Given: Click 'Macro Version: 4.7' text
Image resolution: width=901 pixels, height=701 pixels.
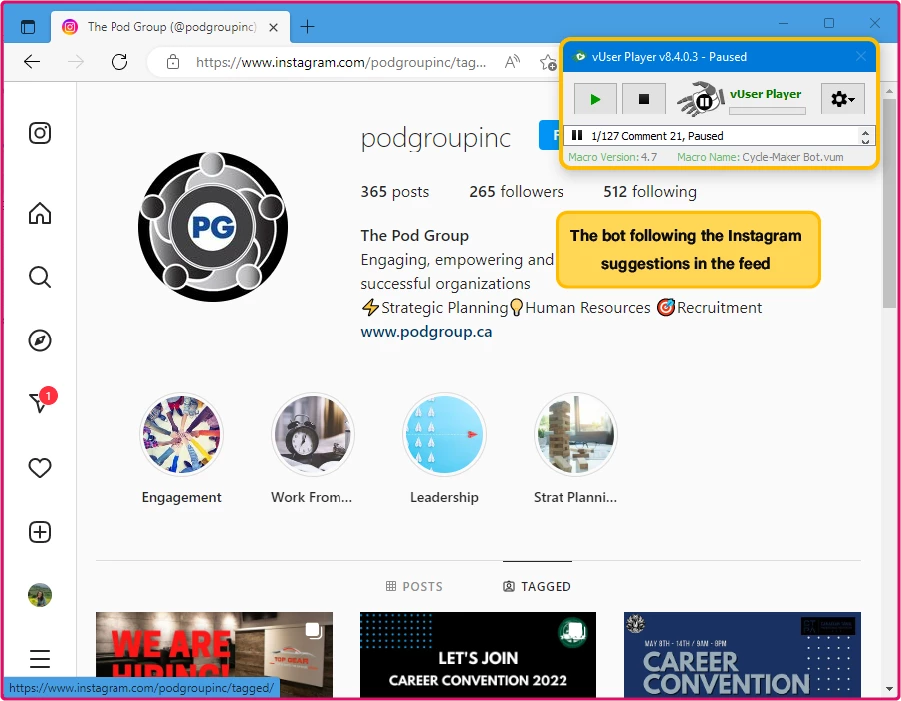Looking at the screenshot, I should (612, 157).
